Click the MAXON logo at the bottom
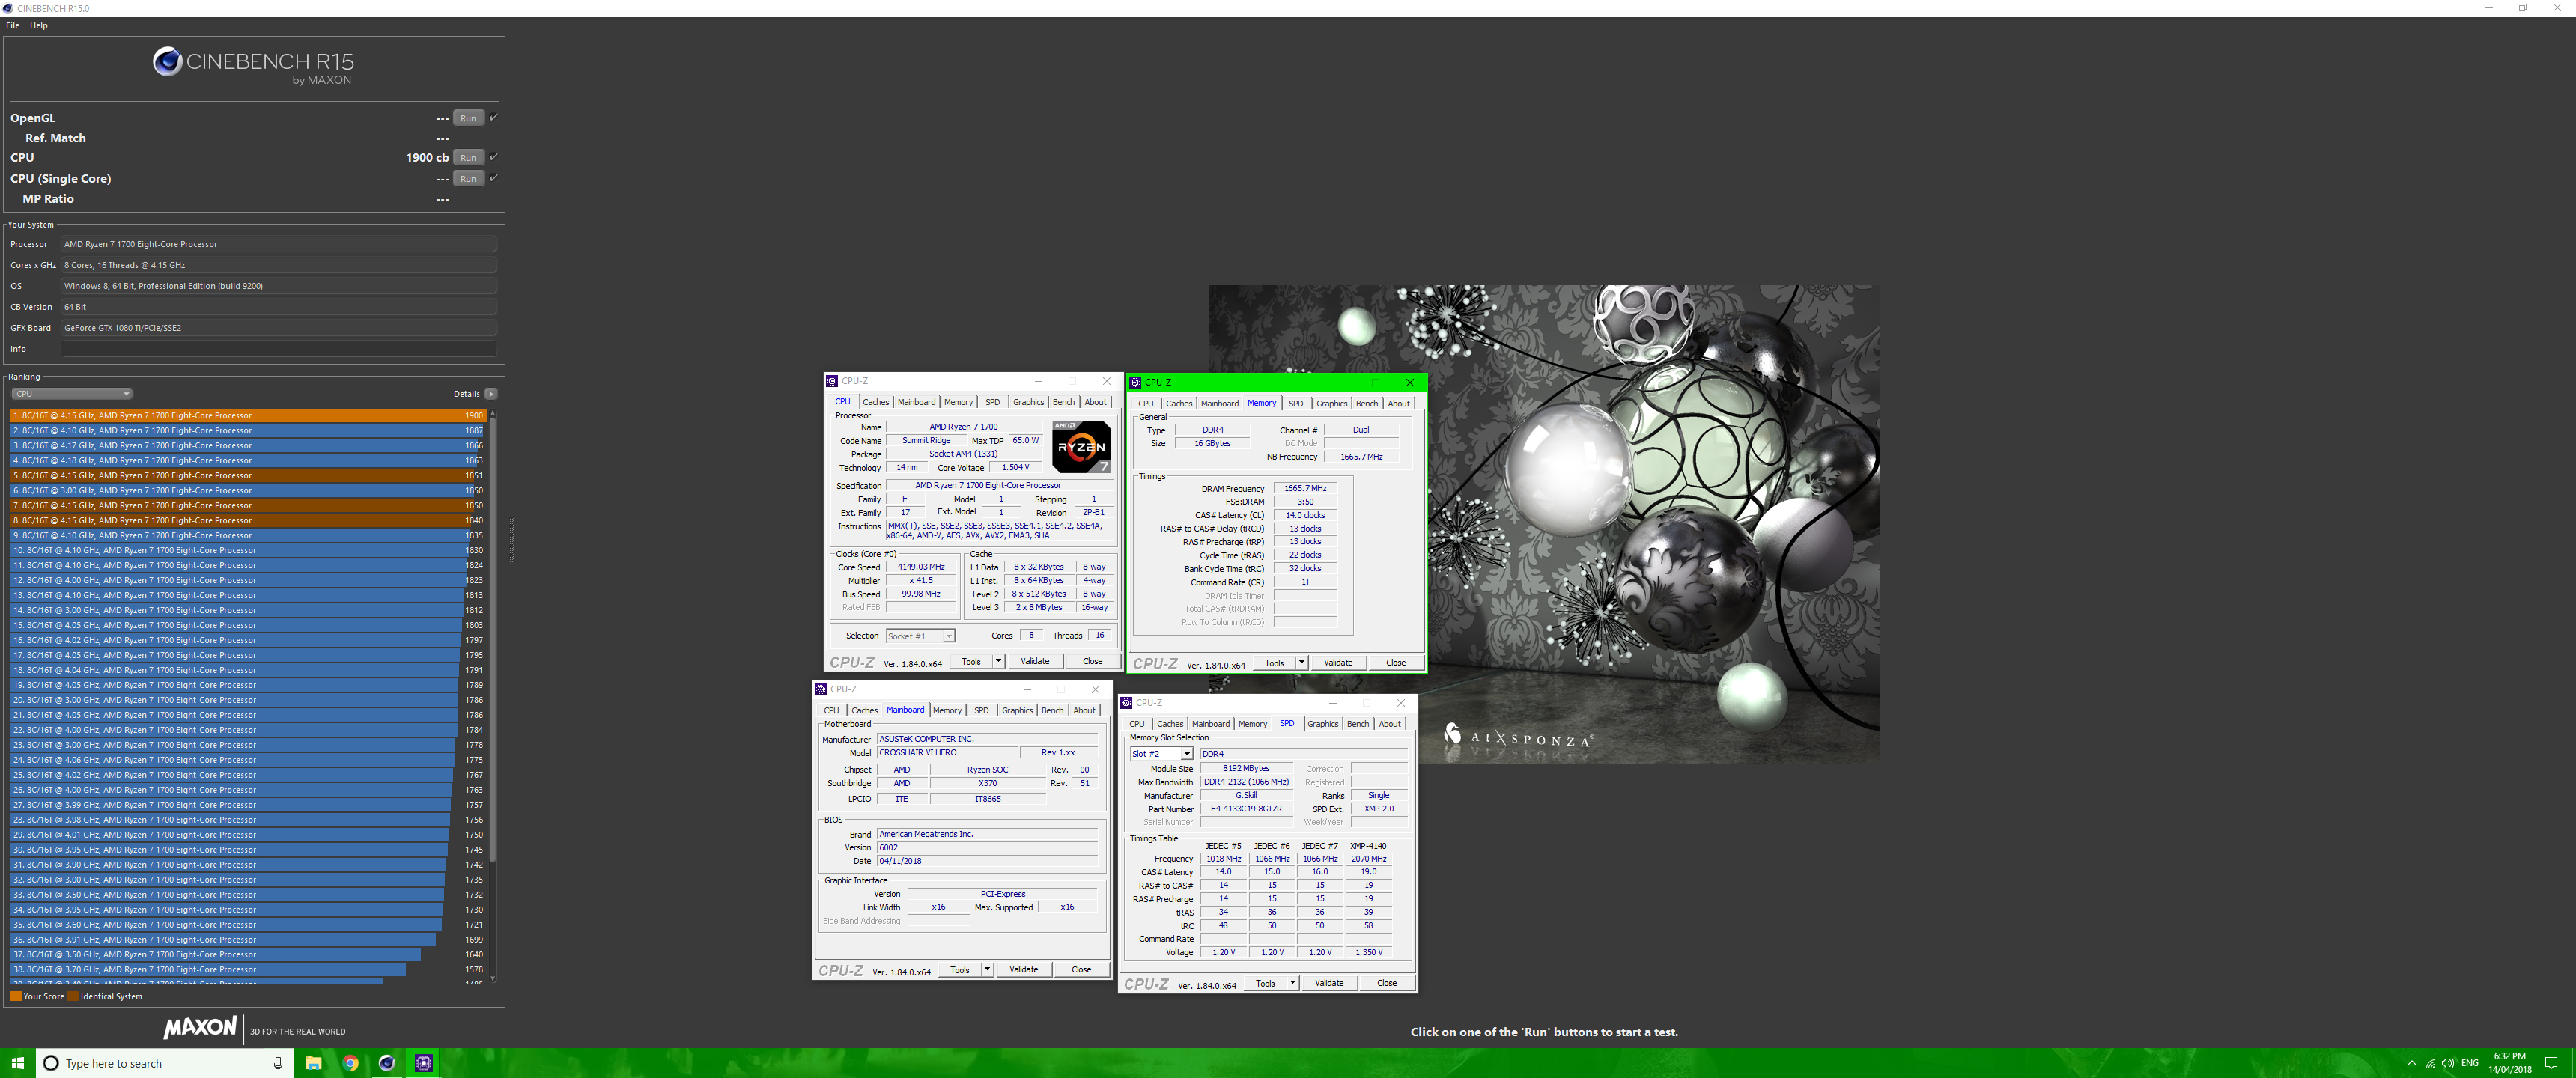Screen dimensions: 2576x1078 tap(200, 1028)
